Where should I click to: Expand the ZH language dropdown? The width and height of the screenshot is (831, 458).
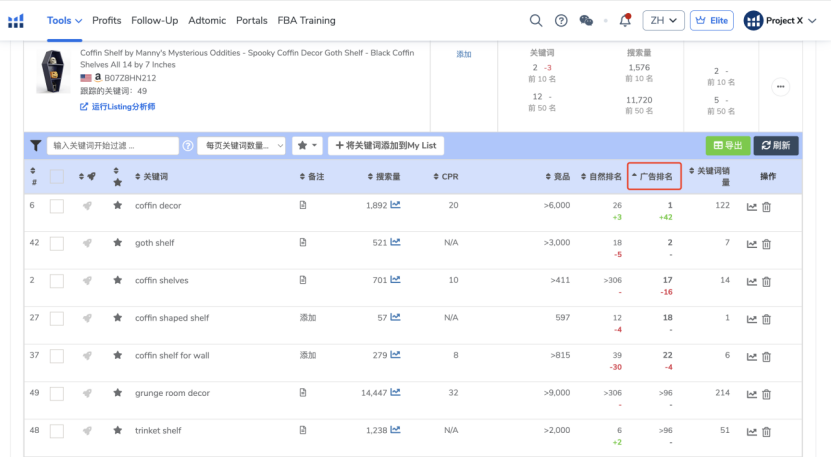pos(663,20)
